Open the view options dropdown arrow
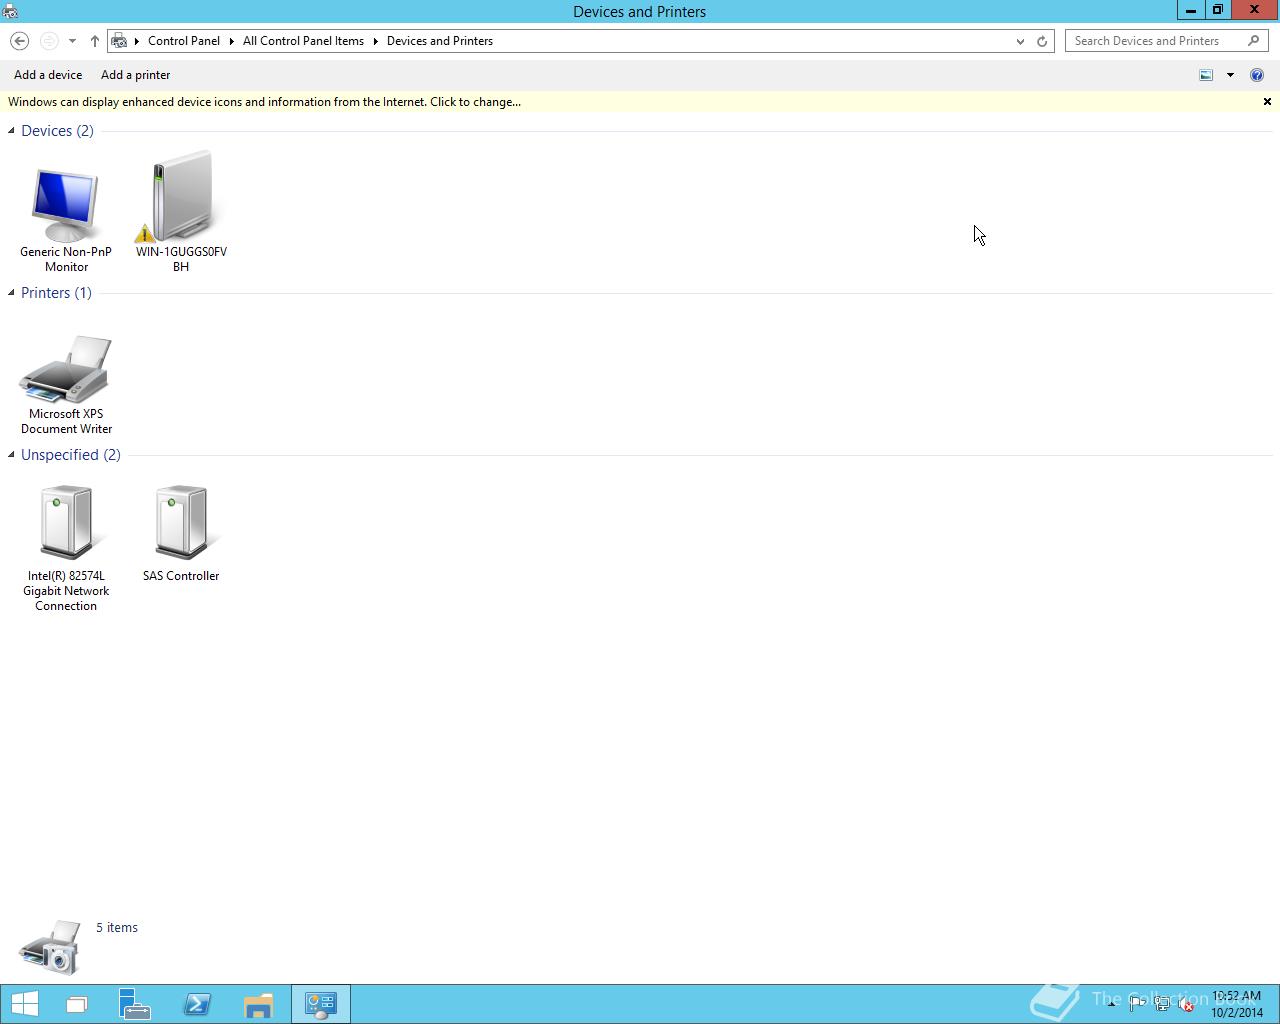The height and width of the screenshot is (1024, 1280). (x=1230, y=75)
